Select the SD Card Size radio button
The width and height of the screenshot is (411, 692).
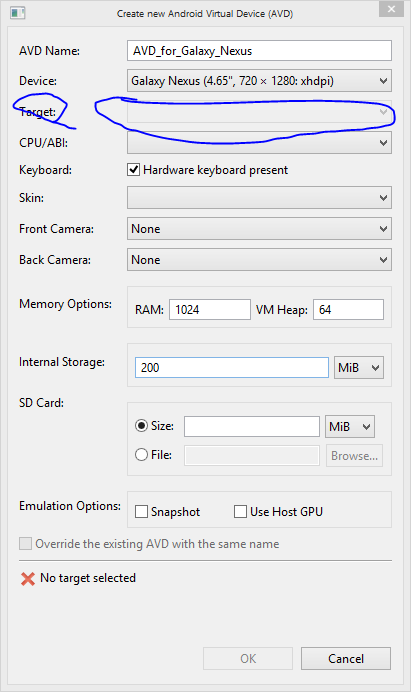click(x=141, y=426)
